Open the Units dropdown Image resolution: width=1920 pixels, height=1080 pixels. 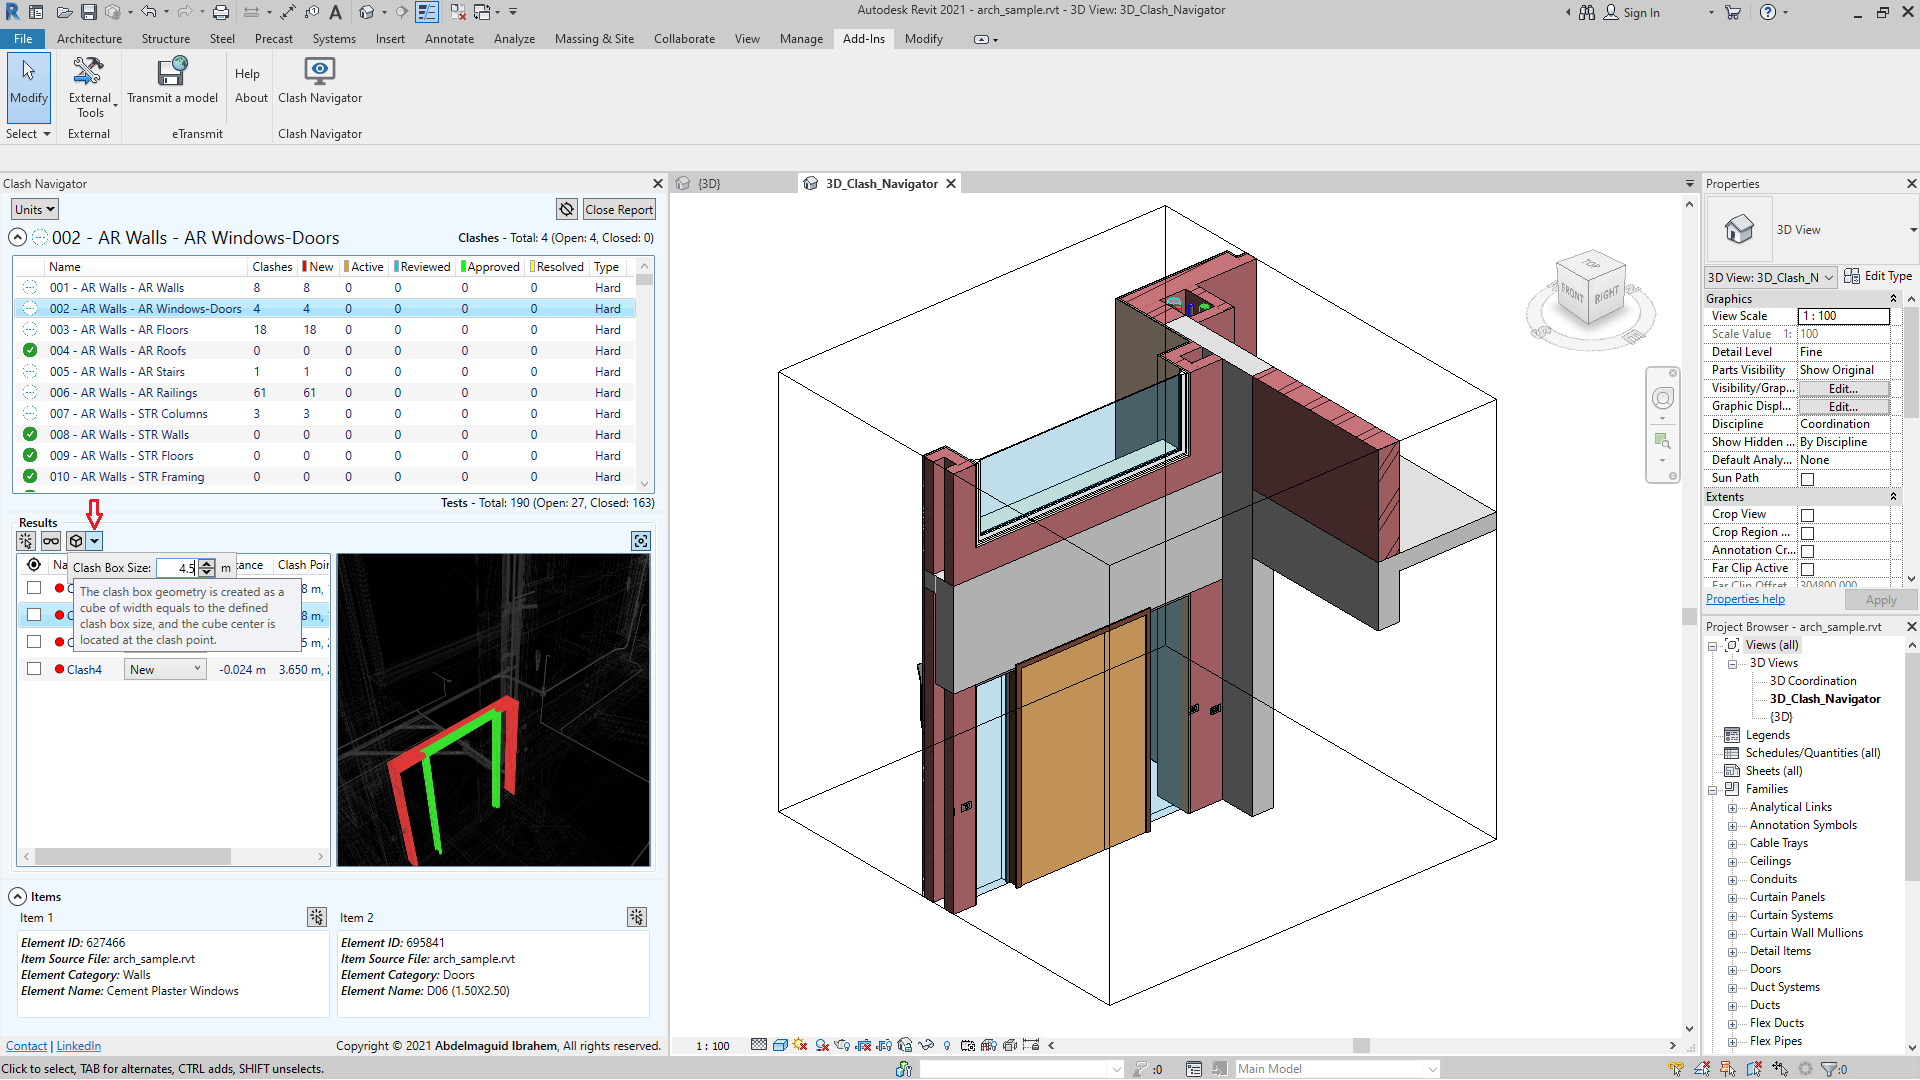(35, 209)
